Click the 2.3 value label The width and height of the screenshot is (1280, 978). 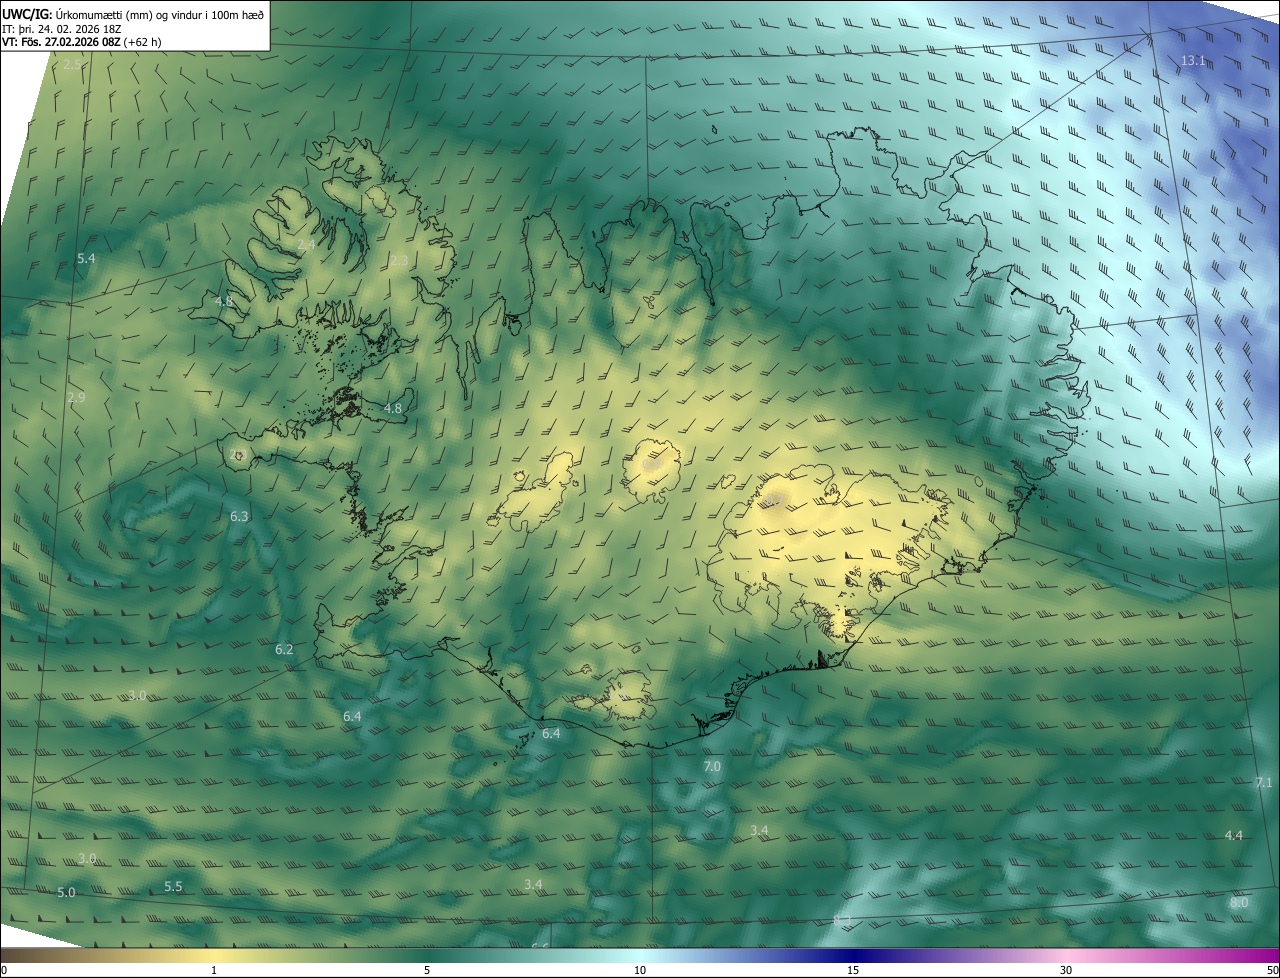coord(399,261)
